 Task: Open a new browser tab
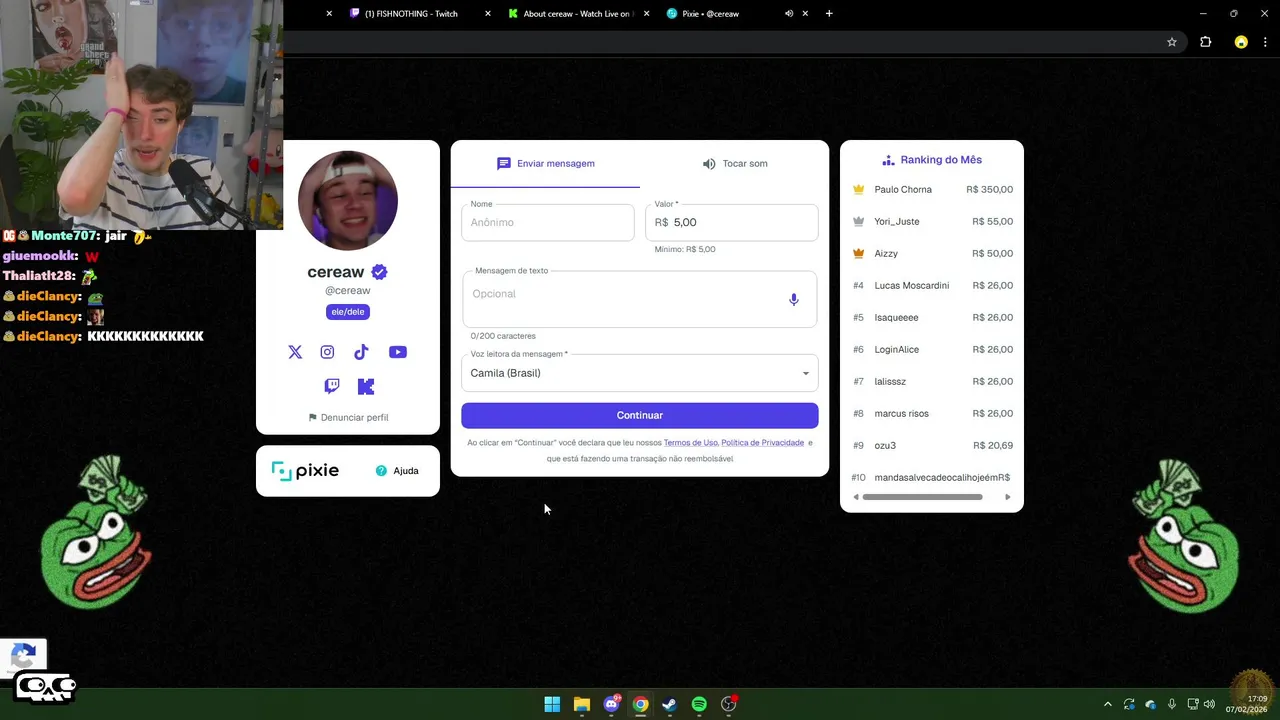829,14
